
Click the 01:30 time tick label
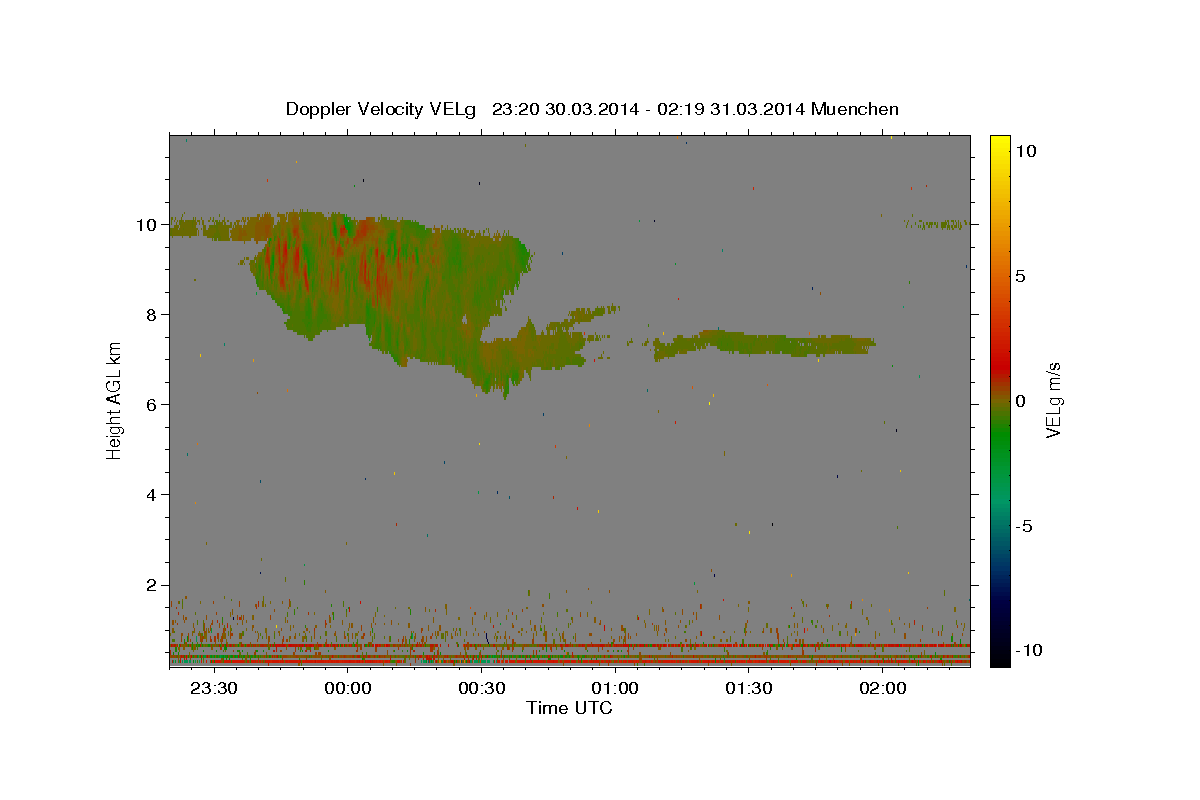(x=748, y=688)
